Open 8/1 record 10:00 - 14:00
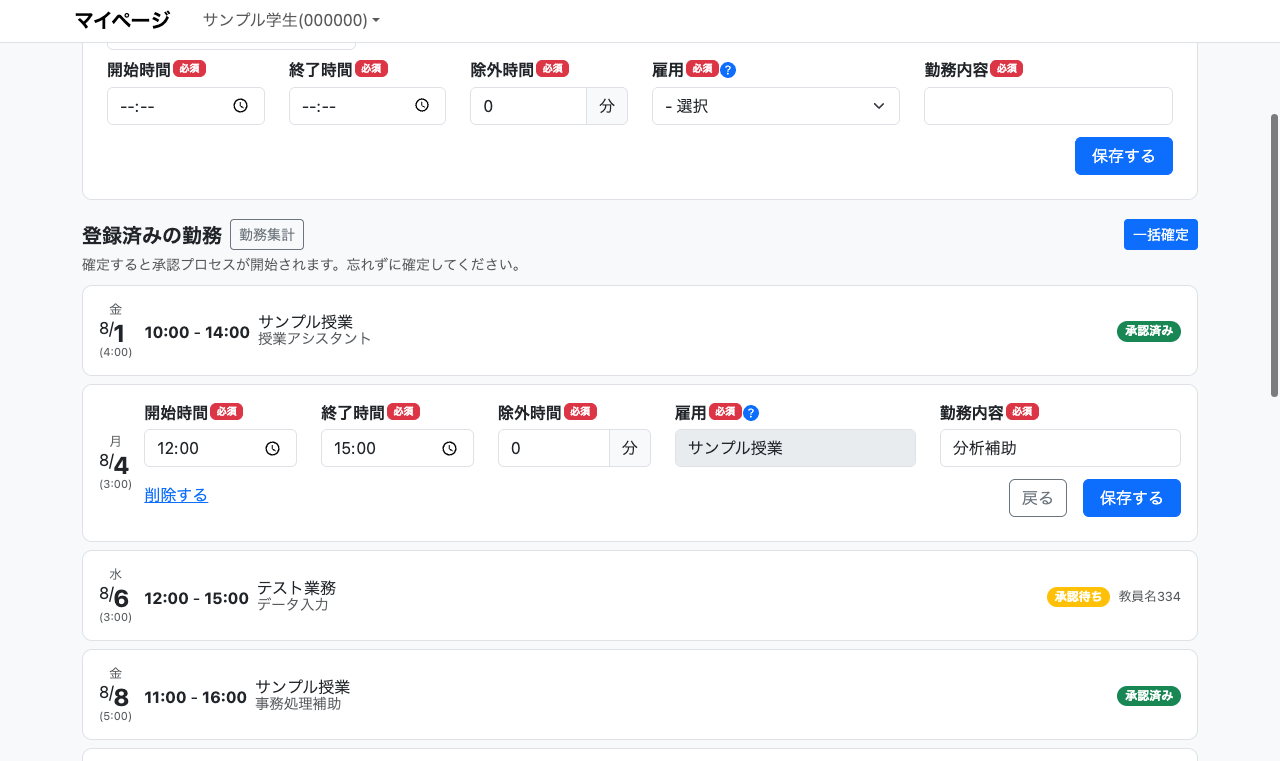Viewport: 1280px width, 761px height. tap(640, 331)
